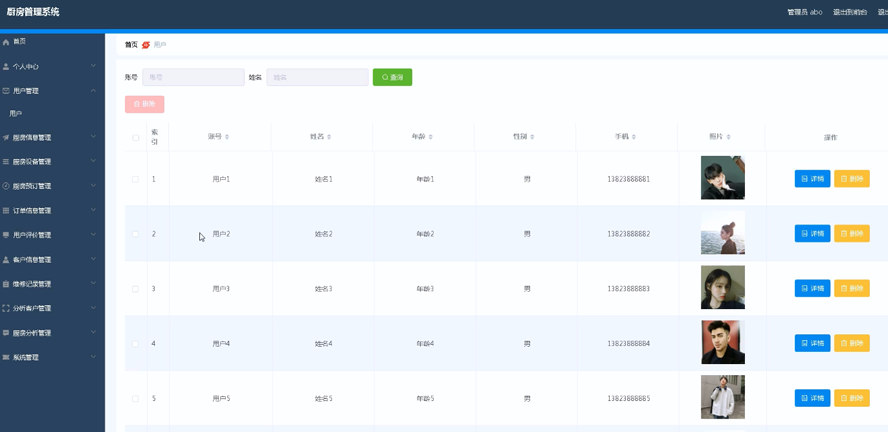
Task: Tick the select-all checkbox in table header
Action: (x=136, y=137)
